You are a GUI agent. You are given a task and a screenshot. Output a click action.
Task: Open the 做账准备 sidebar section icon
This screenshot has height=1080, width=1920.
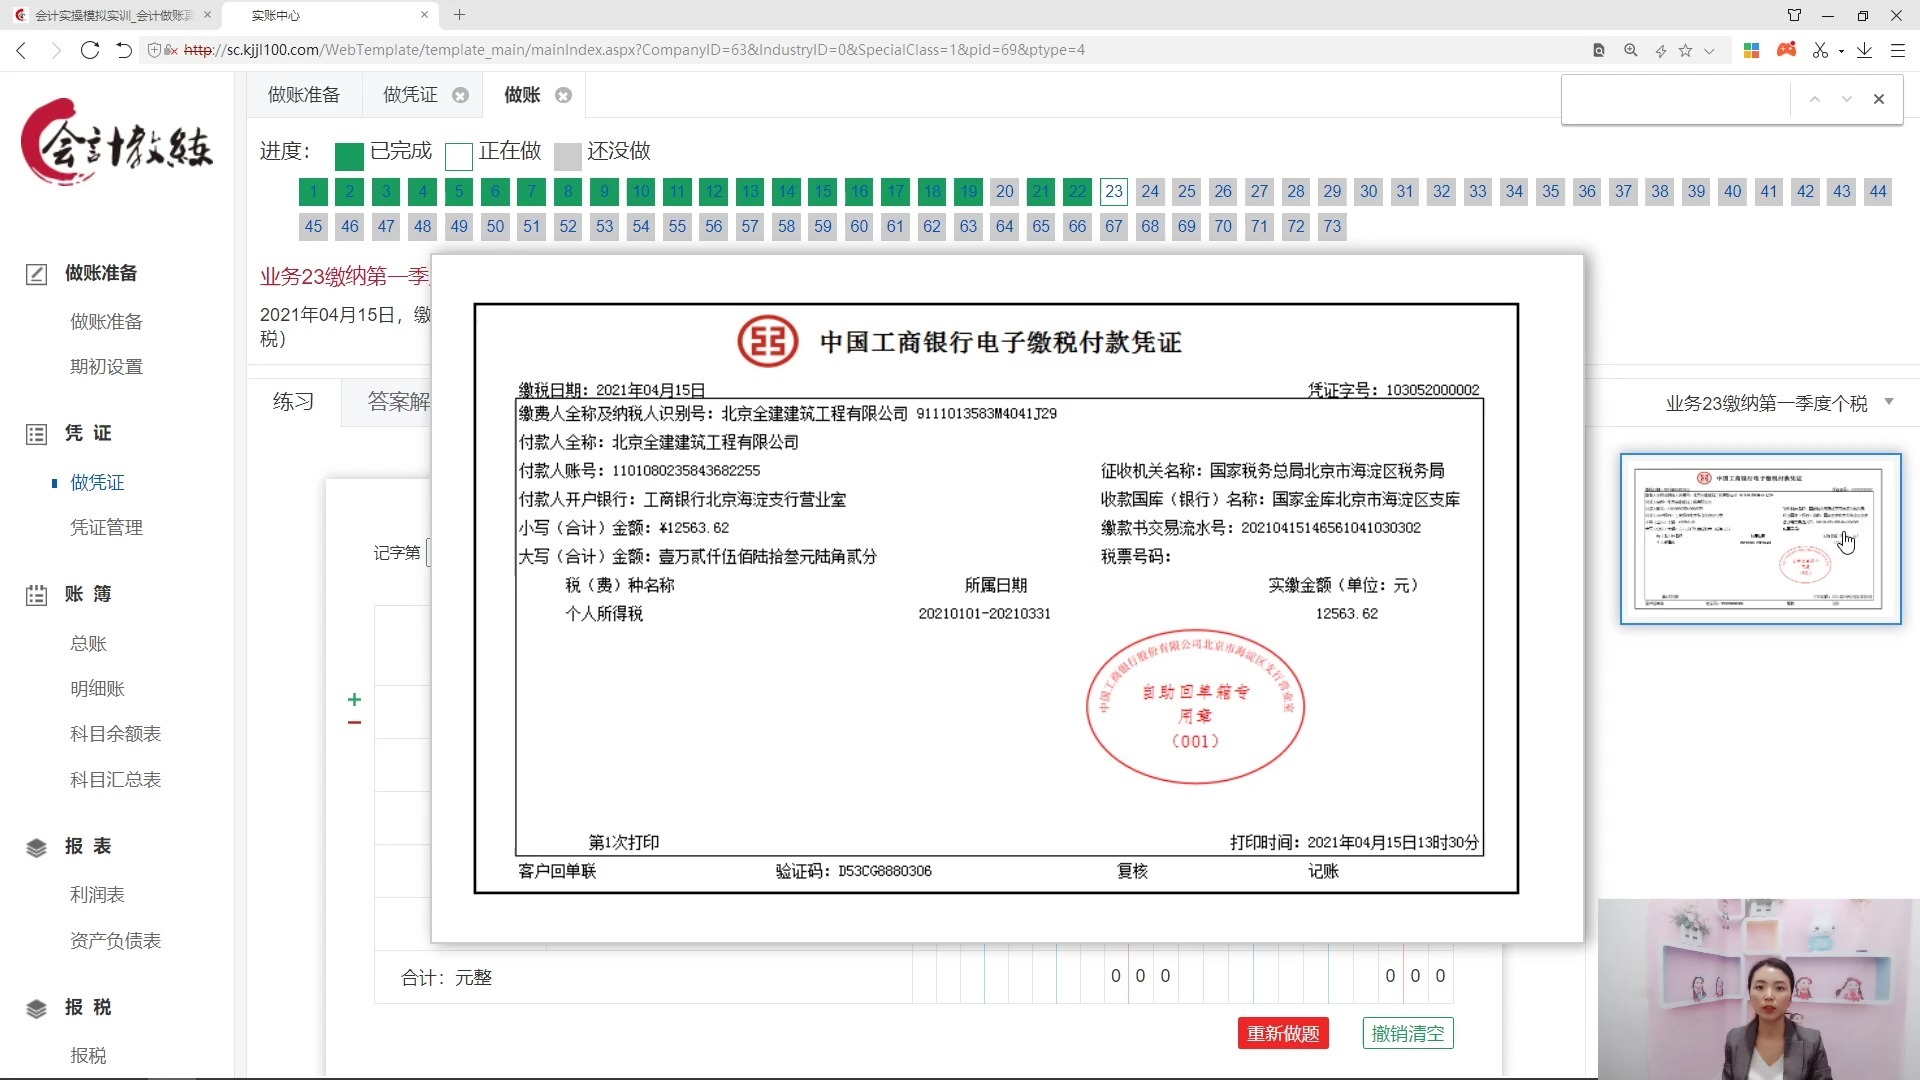(x=36, y=274)
